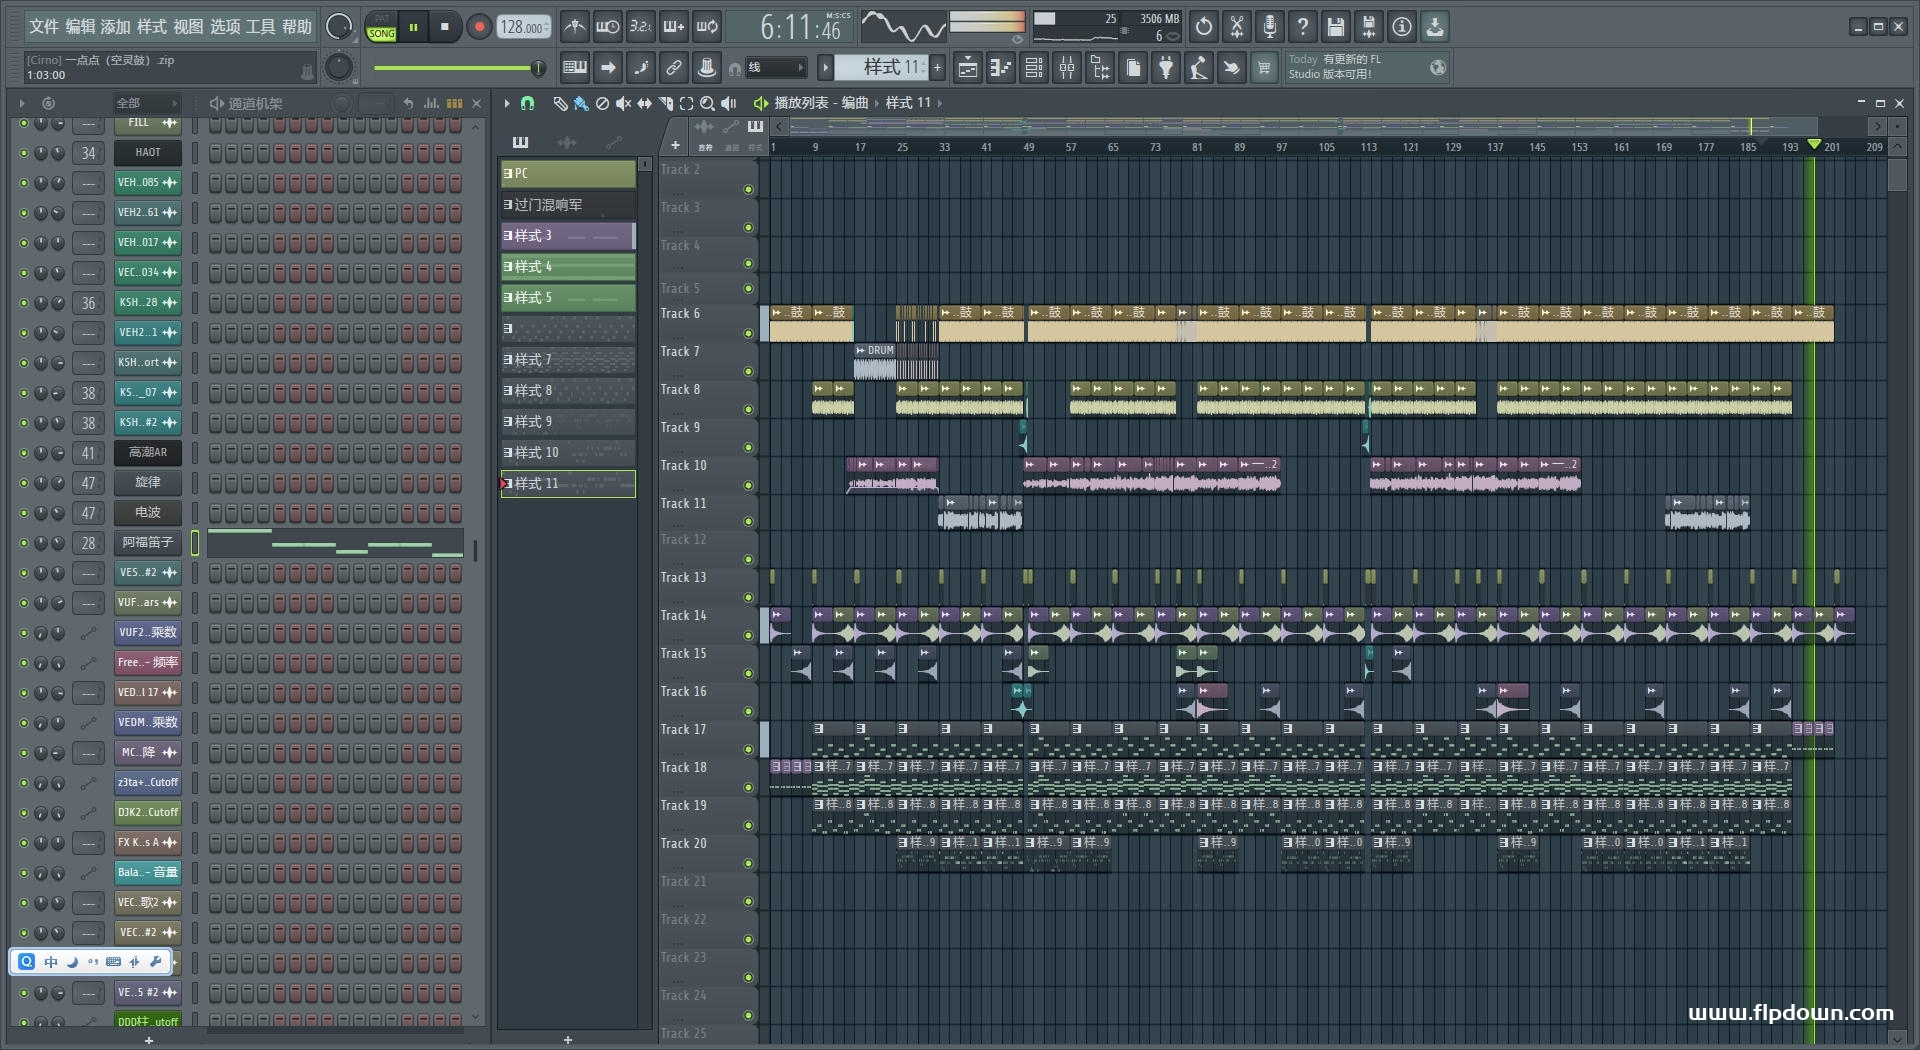Click the save project floppy icon
Image resolution: width=1920 pixels, height=1050 pixels.
(x=1335, y=27)
